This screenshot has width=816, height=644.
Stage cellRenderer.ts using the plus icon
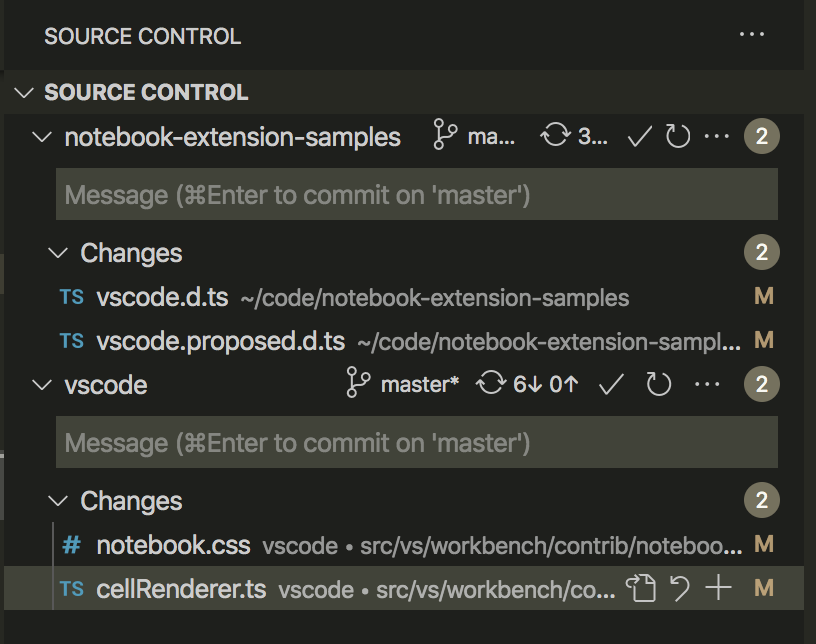[717, 589]
